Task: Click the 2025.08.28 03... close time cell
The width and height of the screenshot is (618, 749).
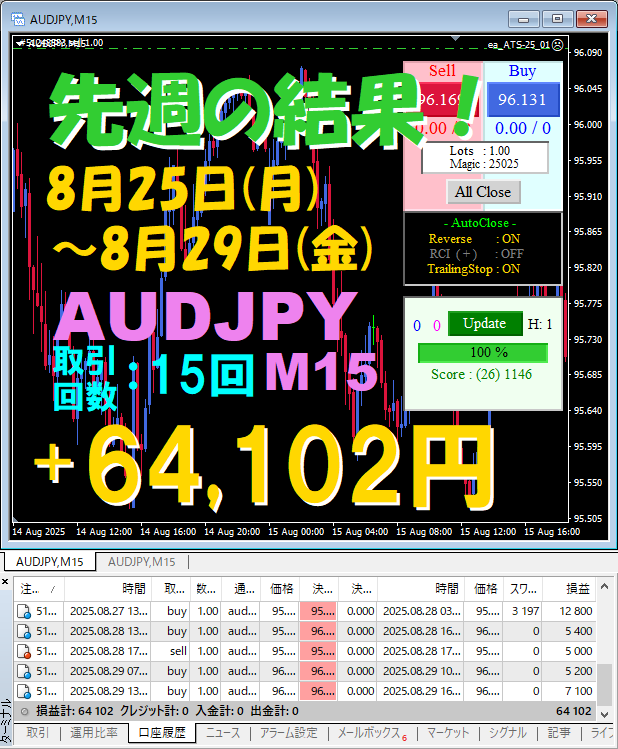Action: 421,611
